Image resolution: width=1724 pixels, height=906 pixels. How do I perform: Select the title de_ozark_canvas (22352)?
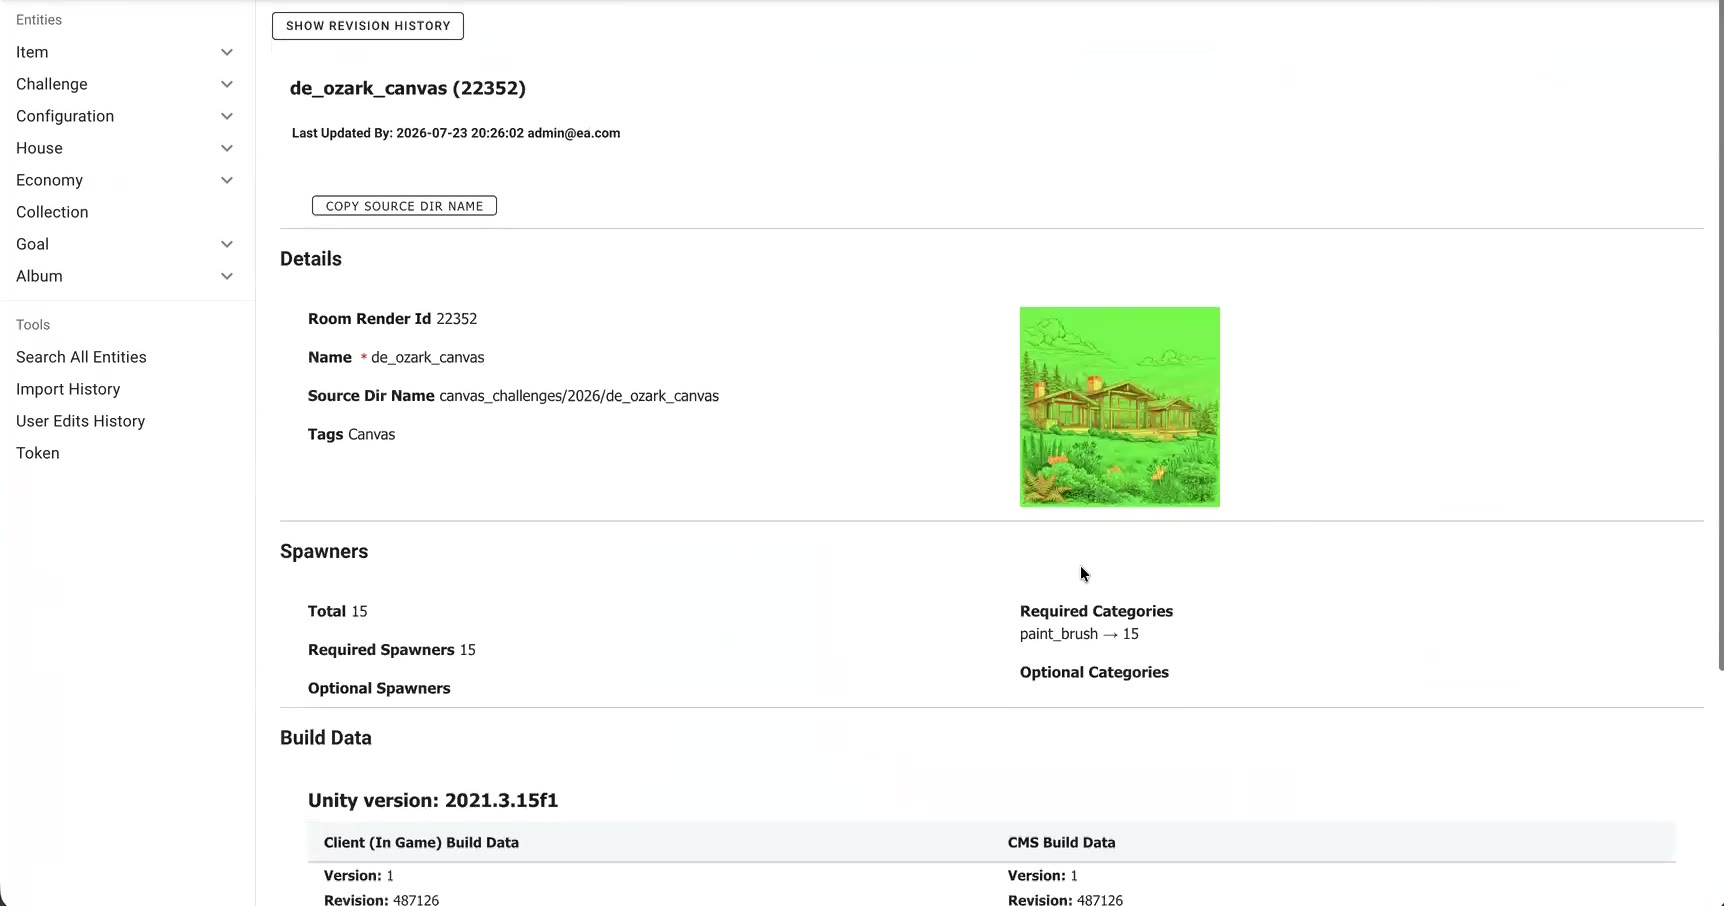pos(408,88)
